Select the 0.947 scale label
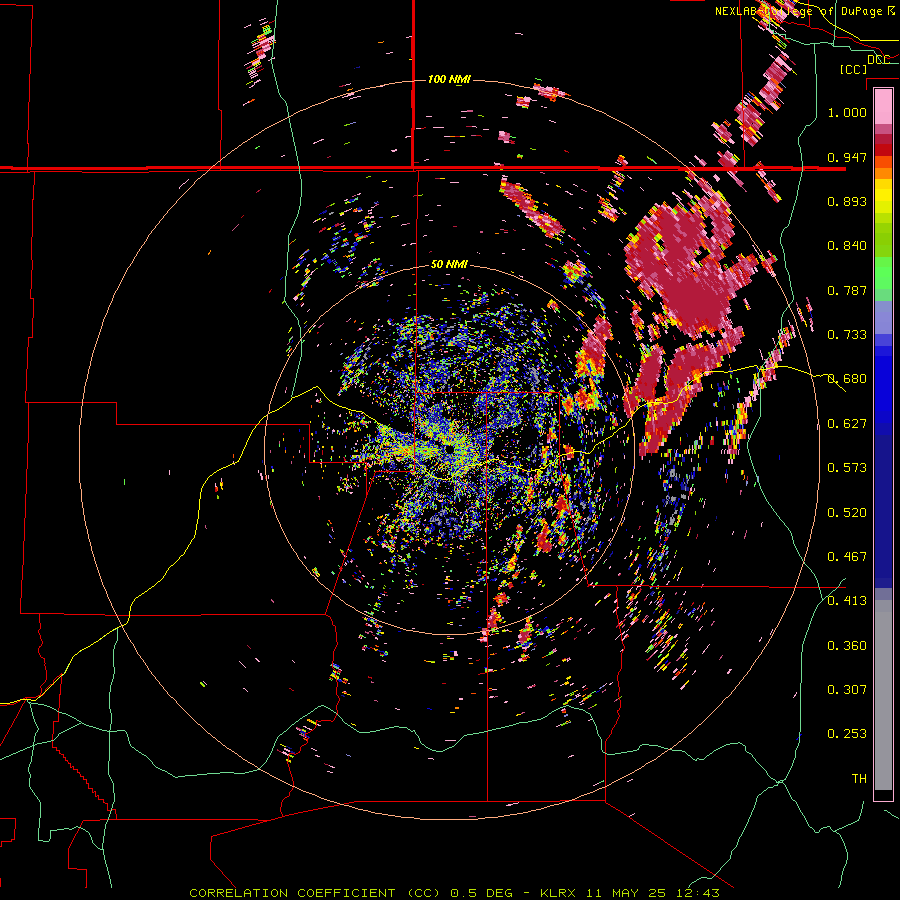Viewport: 900px width, 900px height. pyautogui.click(x=847, y=157)
